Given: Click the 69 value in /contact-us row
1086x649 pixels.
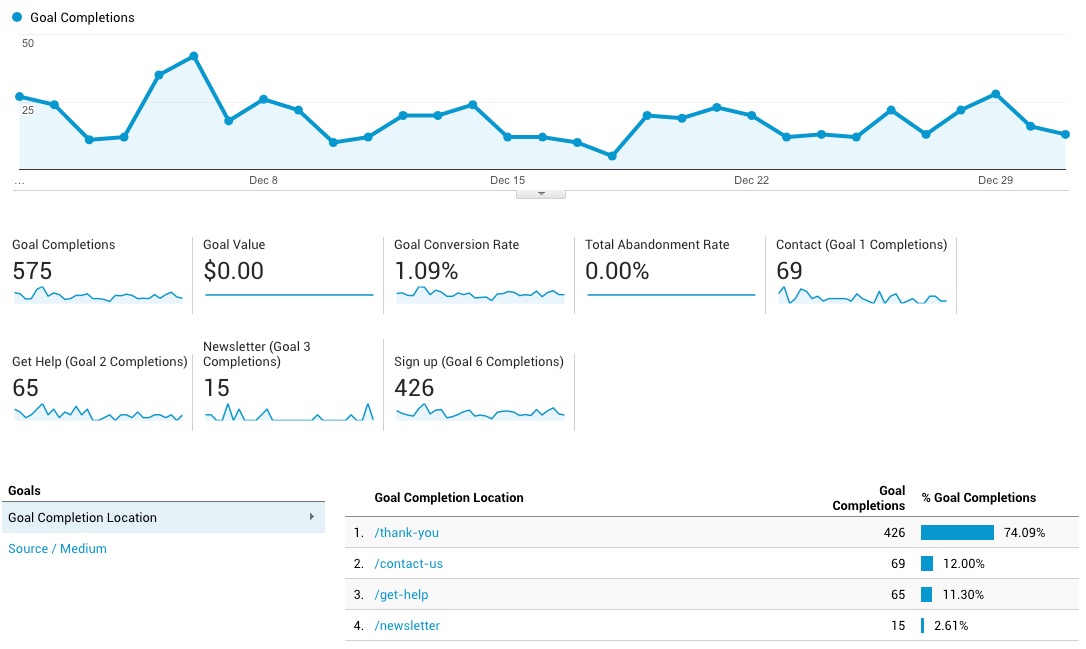Looking at the screenshot, I should pyautogui.click(x=898, y=564).
